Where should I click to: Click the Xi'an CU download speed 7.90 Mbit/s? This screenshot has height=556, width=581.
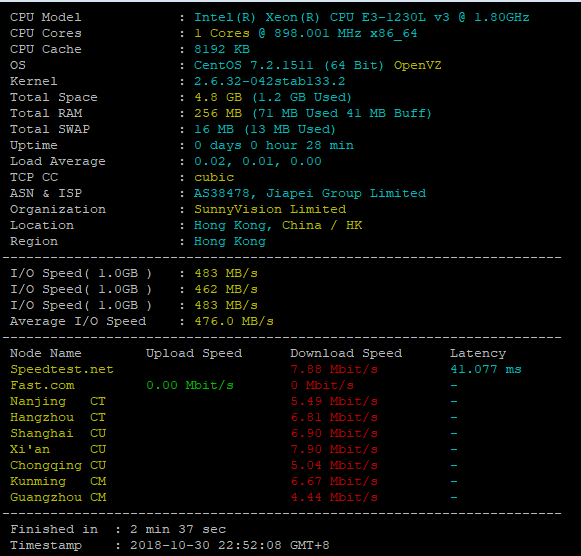coord(334,449)
